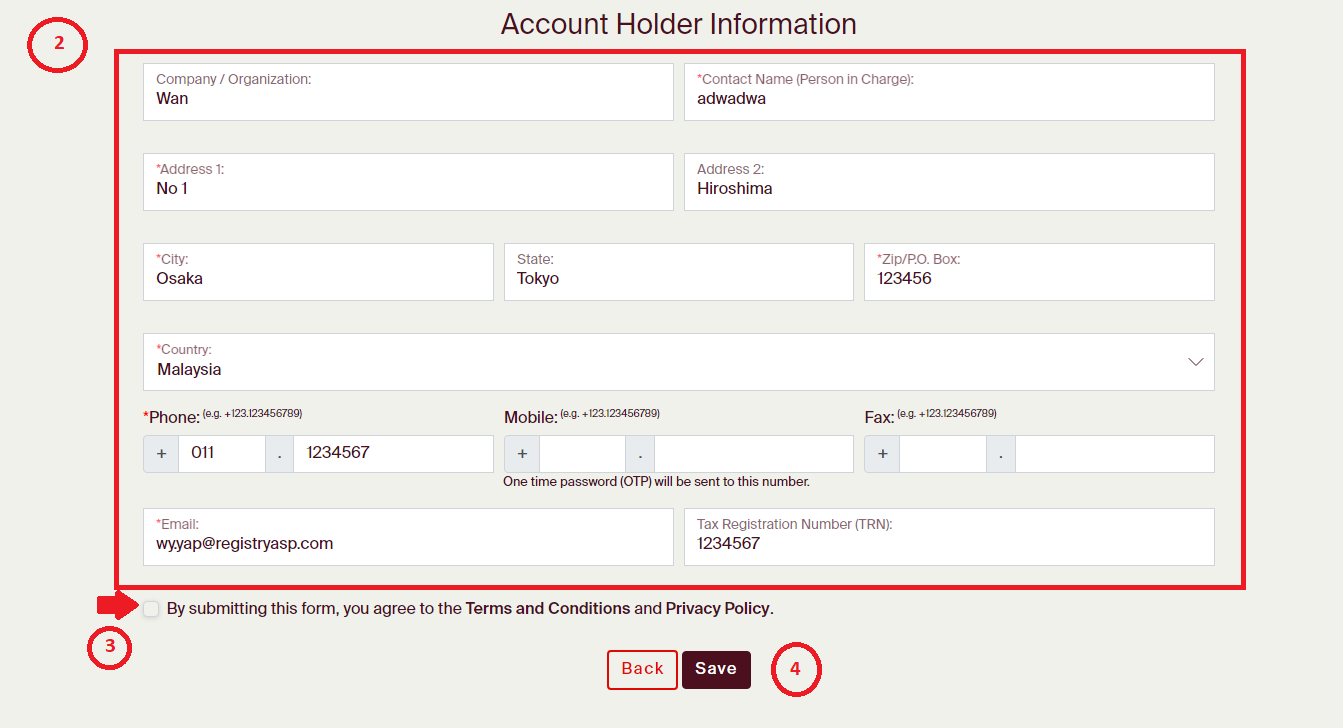
Task: Click the City field containing Osaka
Action: 318,272
